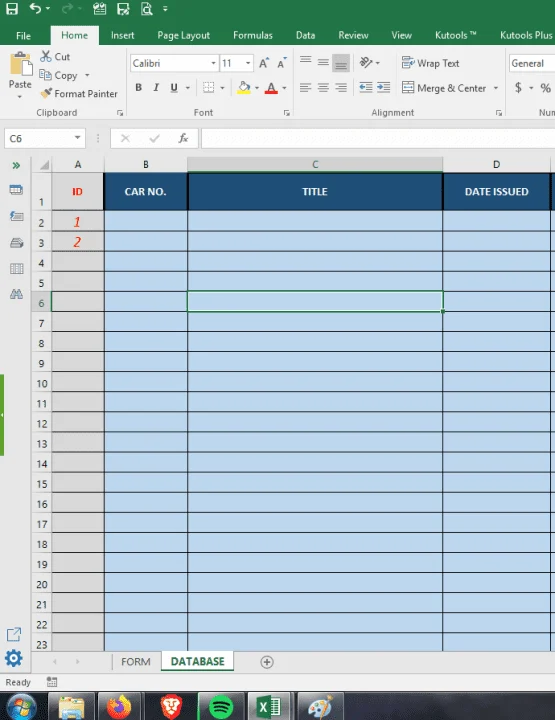Image resolution: width=555 pixels, height=720 pixels.
Task: Click Decrease Indent icon
Action: pyautogui.click(x=366, y=87)
